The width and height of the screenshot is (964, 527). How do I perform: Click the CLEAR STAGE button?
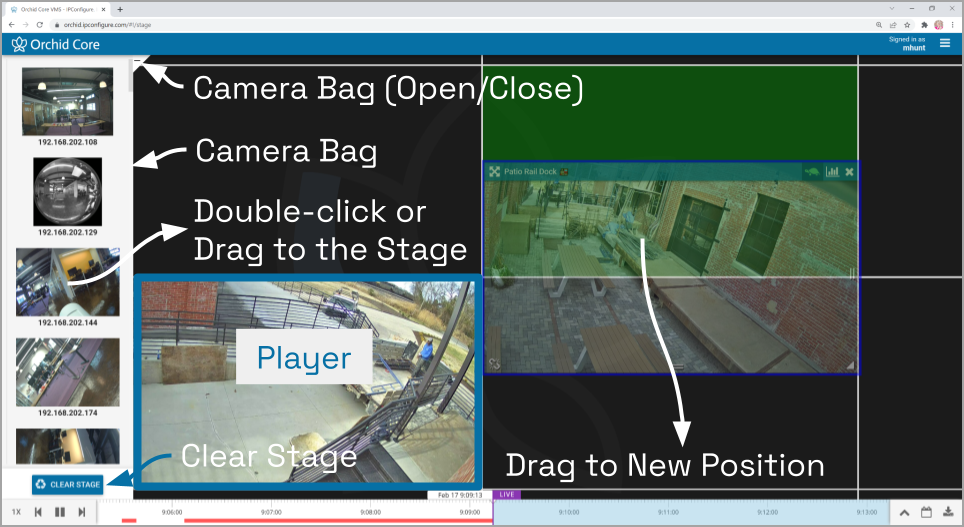click(68, 484)
